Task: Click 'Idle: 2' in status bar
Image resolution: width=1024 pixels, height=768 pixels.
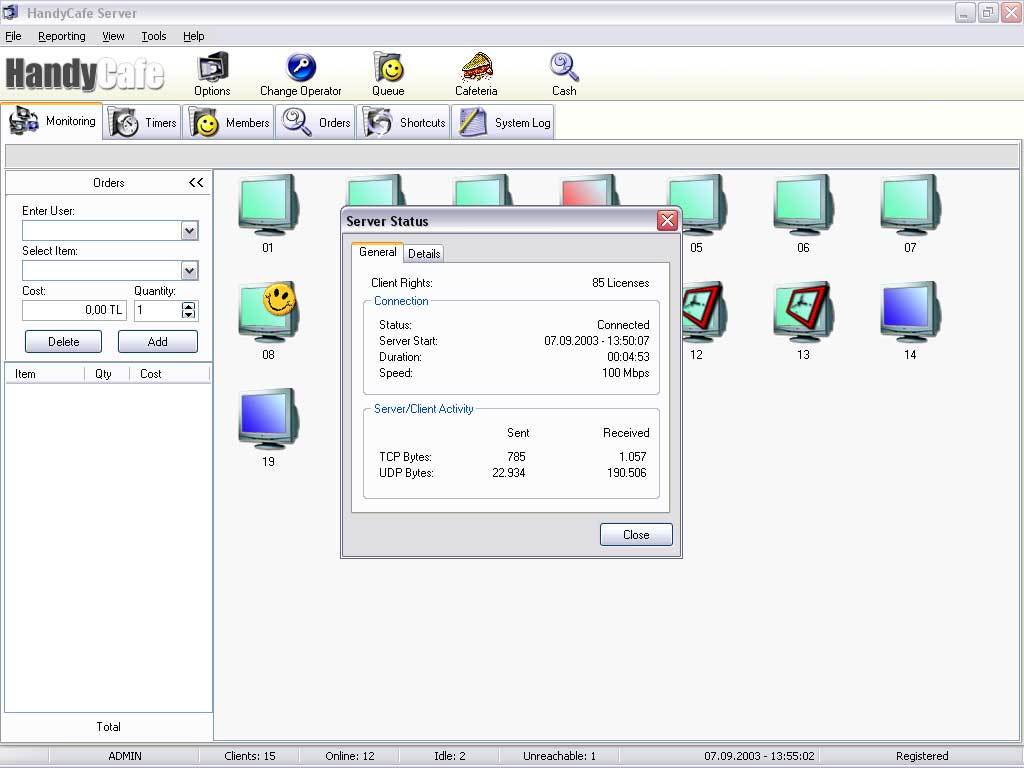Action: point(450,756)
